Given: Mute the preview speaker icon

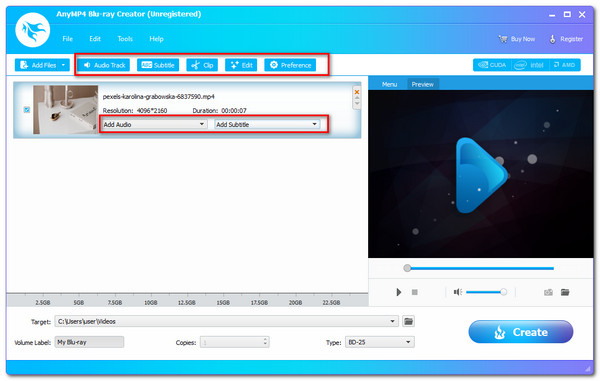Looking at the screenshot, I should tap(457, 292).
